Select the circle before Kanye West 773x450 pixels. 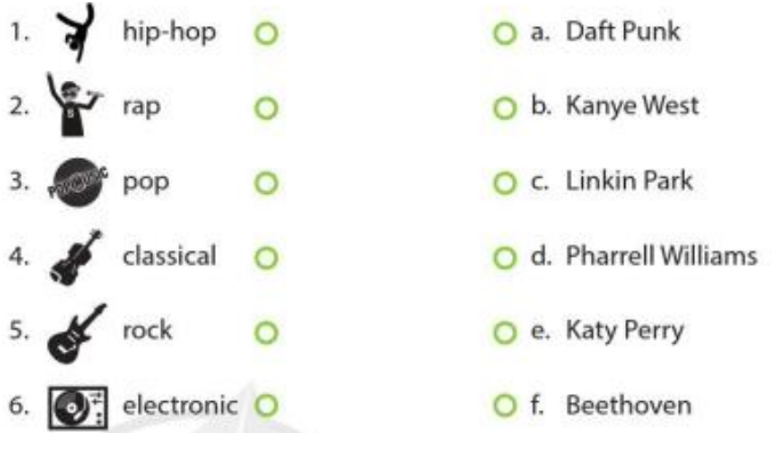click(505, 108)
